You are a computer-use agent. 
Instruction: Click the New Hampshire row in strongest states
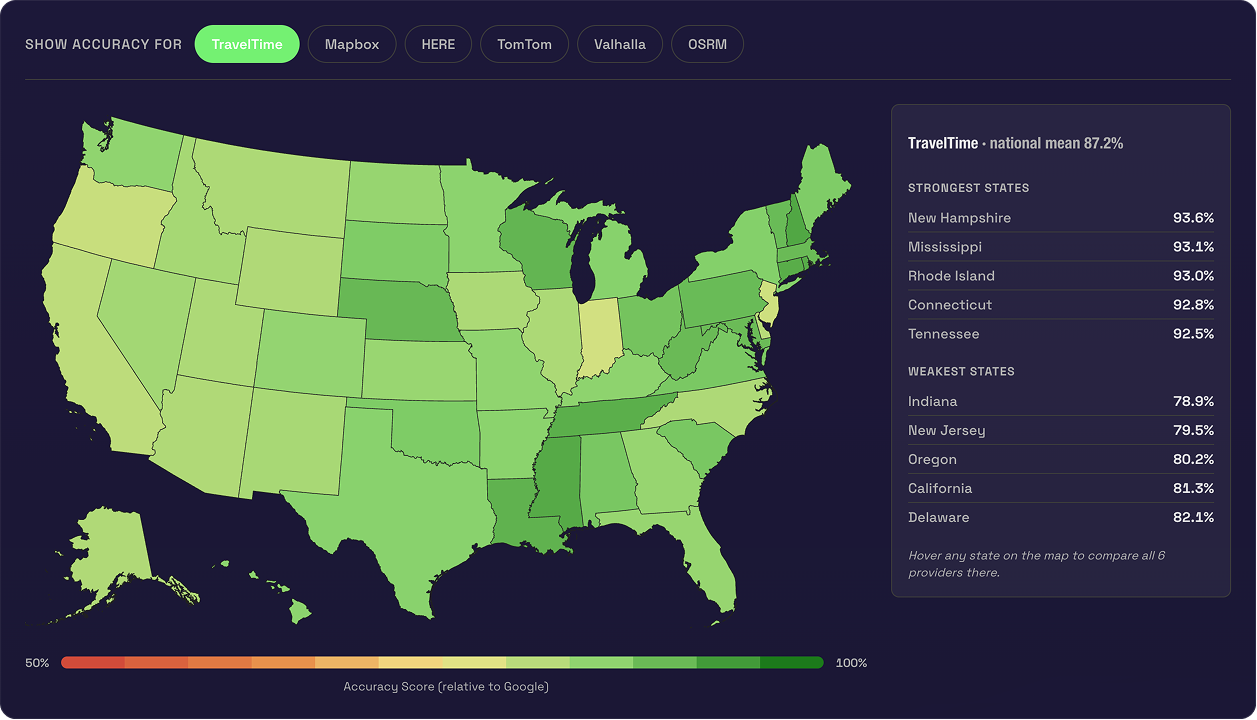(x=1061, y=218)
